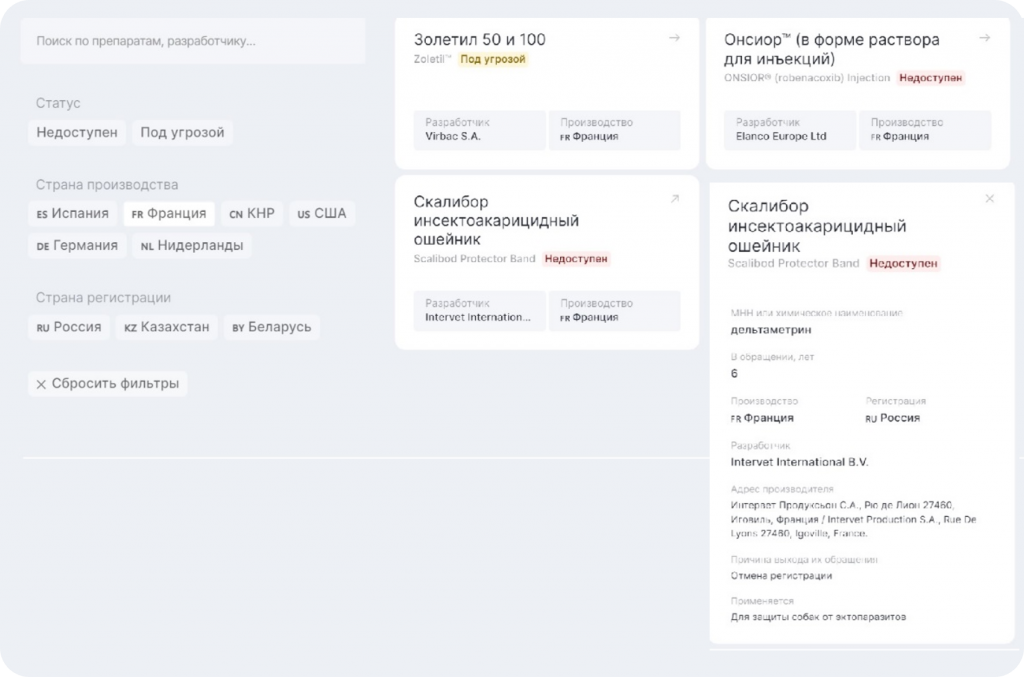Open the Онсиор card arrow icon

[x=985, y=39]
